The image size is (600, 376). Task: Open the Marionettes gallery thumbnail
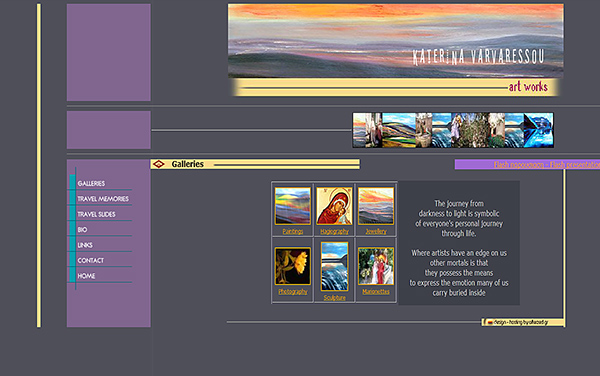[376, 266]
